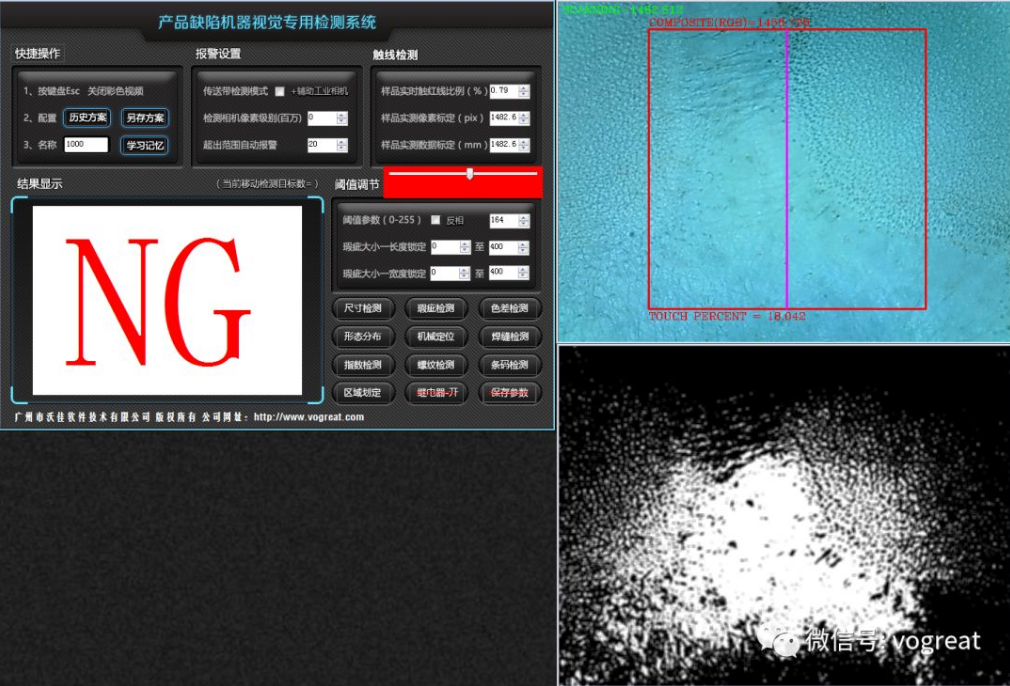Increase the threshold value 164 with up arrow

[x=523, y=217]
